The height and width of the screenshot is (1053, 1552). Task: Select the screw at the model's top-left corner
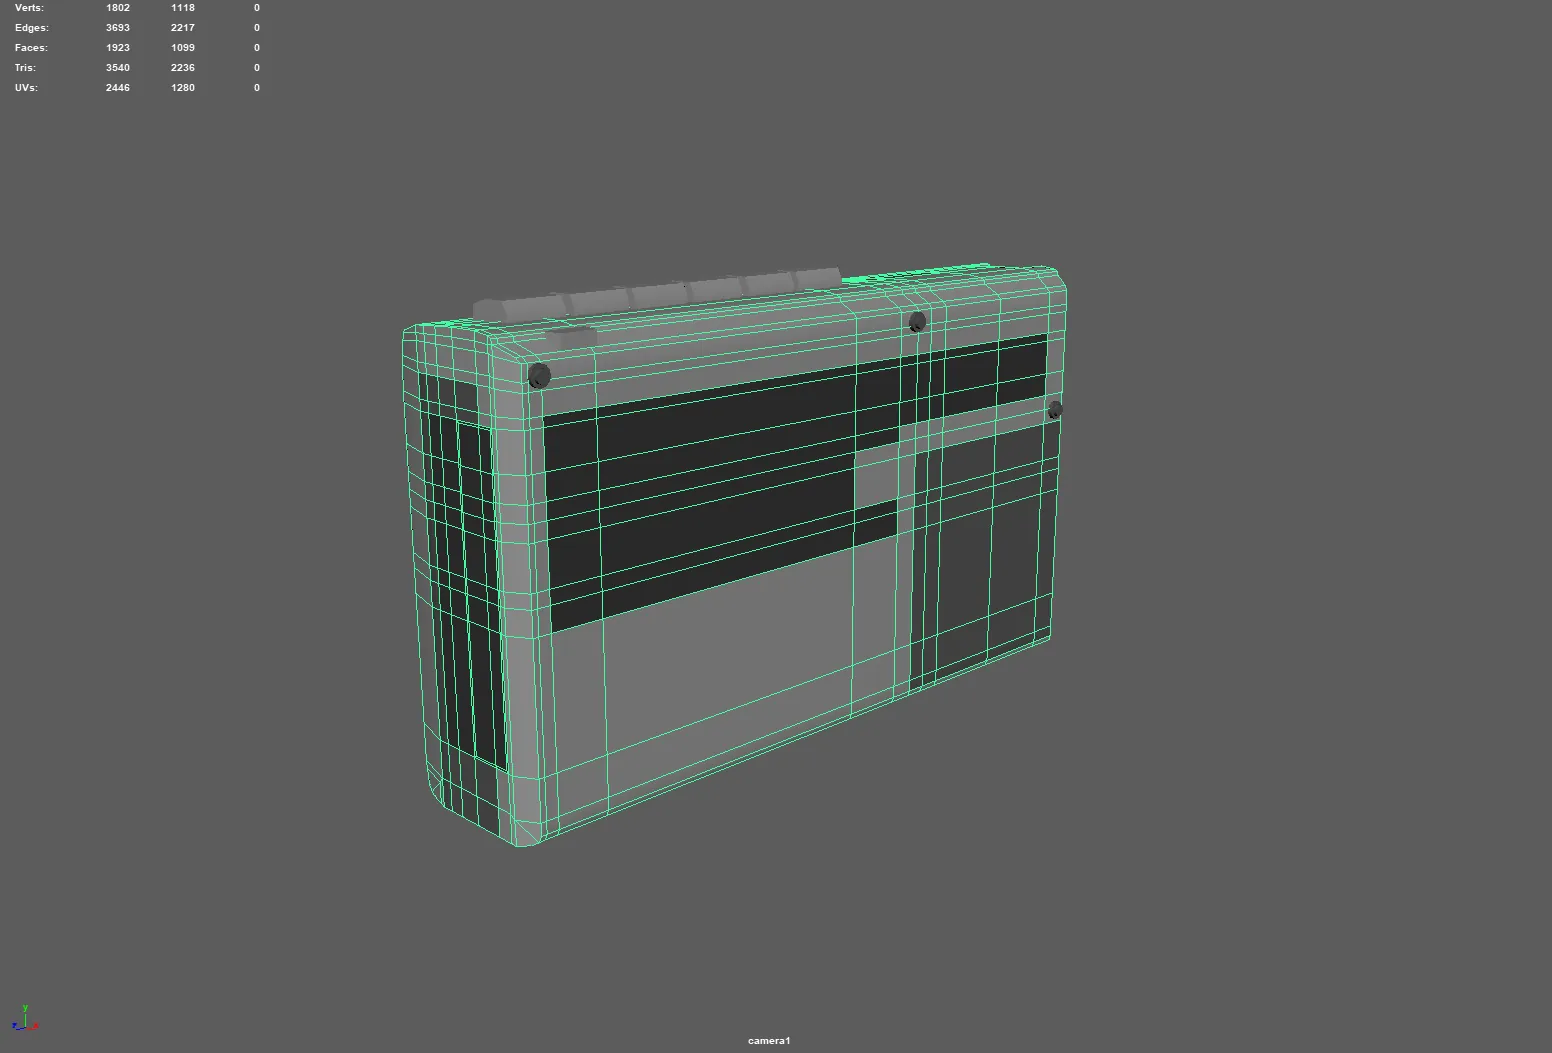point(538,376)
